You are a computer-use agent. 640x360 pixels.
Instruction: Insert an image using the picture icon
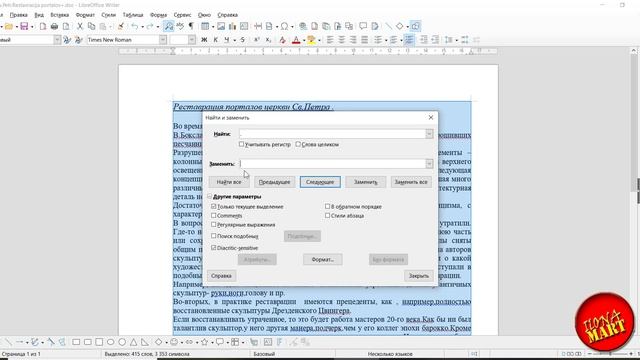221,27
